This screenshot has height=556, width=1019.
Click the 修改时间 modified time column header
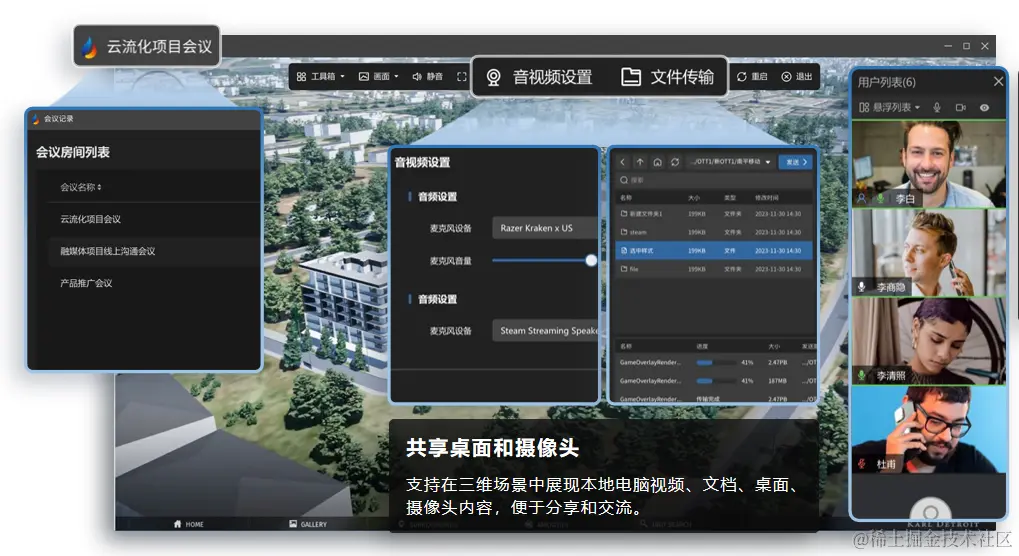[x=767, y=197]
